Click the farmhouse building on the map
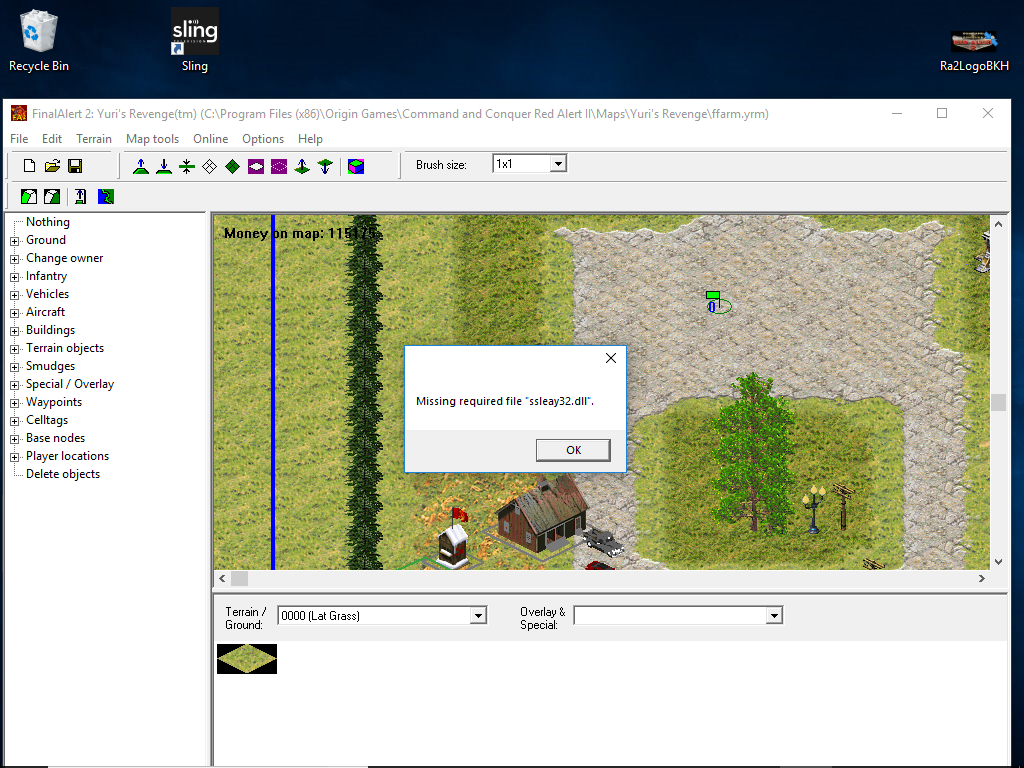The height and width of the screenshot is (768, 1024). coord(541,515)
